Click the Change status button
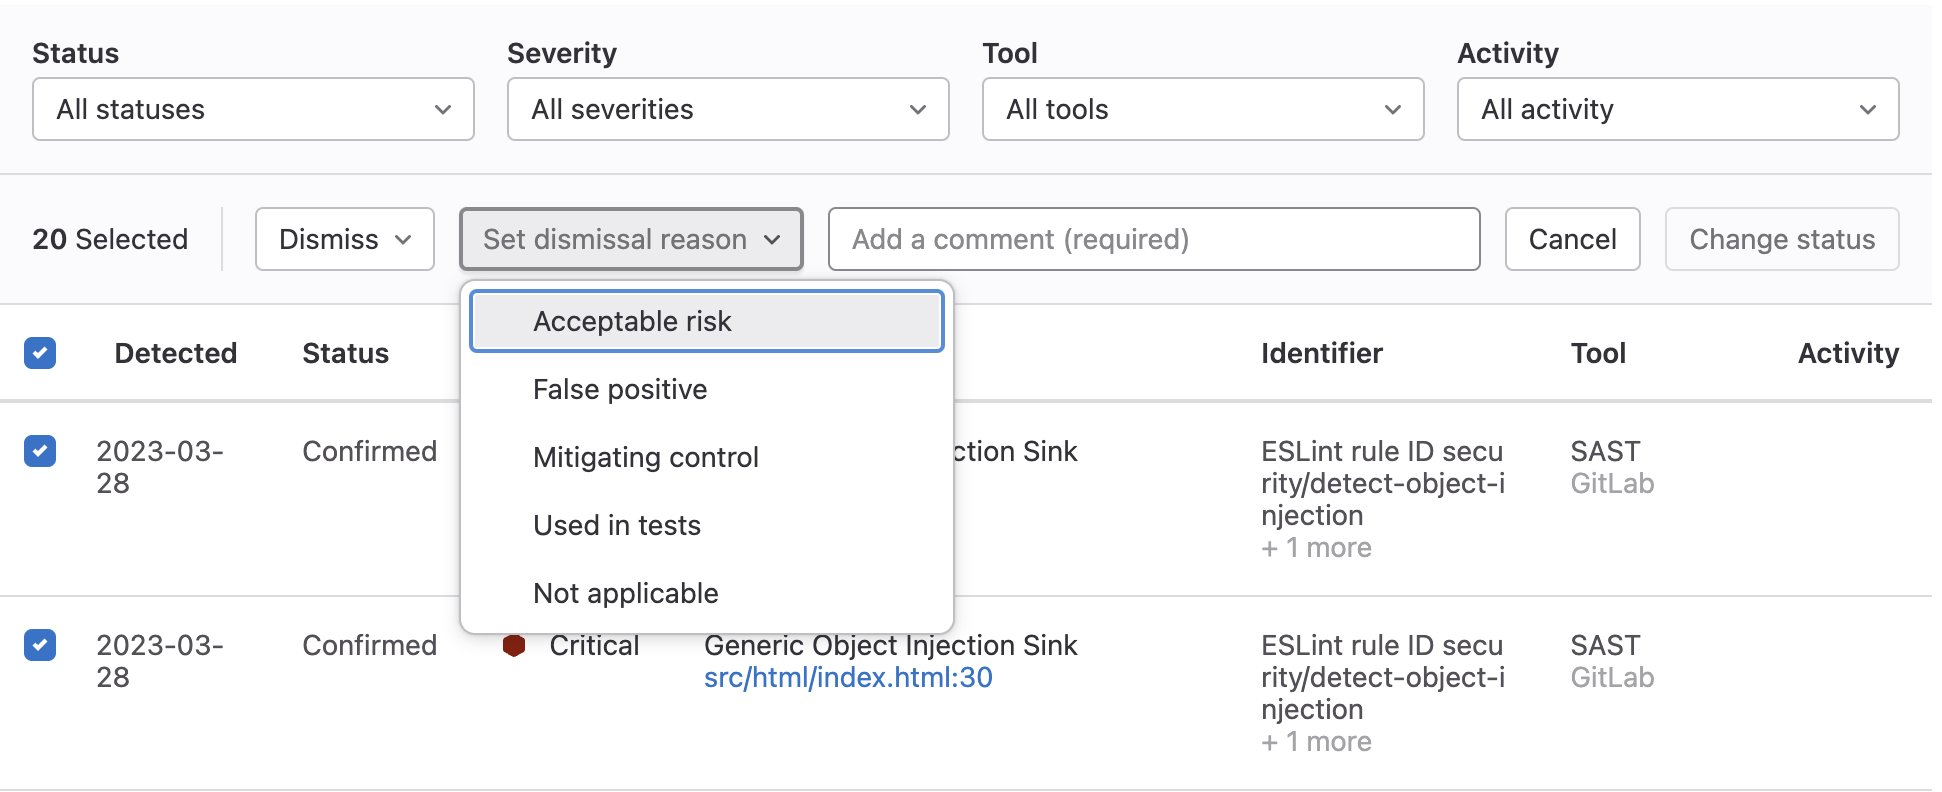Viewport: 1942px width, 792px height. [x=1782, y=239]
